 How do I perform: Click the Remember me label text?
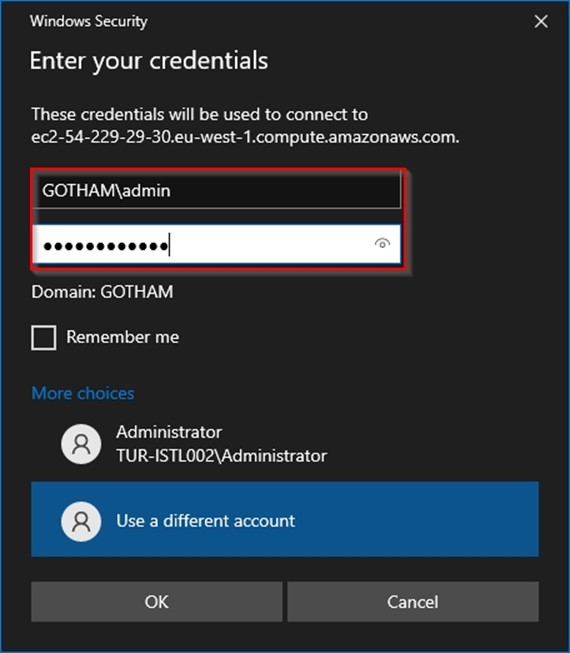123,337
